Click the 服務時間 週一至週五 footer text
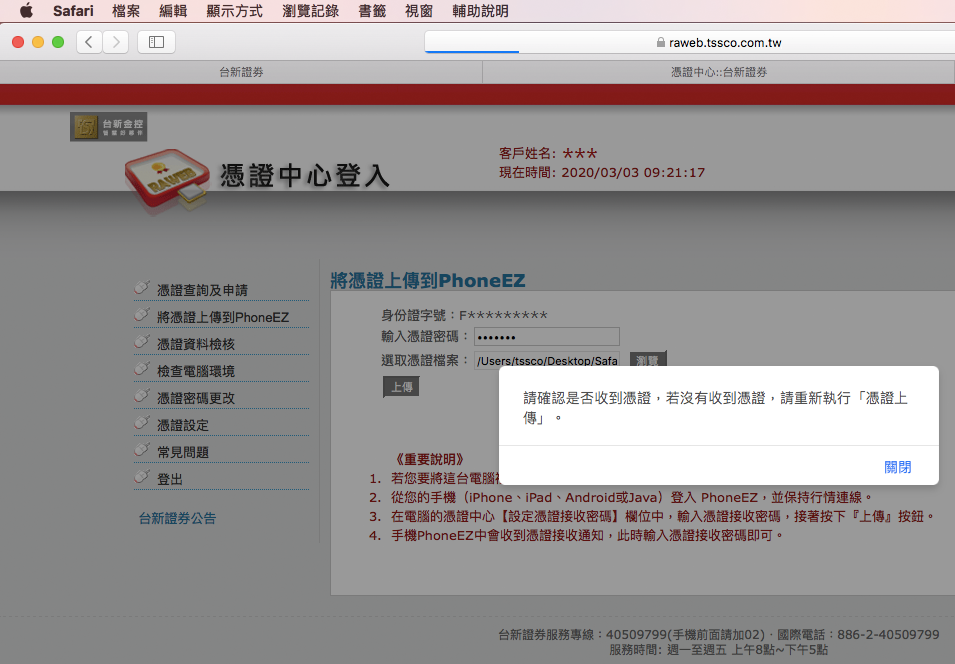 click(x=719, y=650)
